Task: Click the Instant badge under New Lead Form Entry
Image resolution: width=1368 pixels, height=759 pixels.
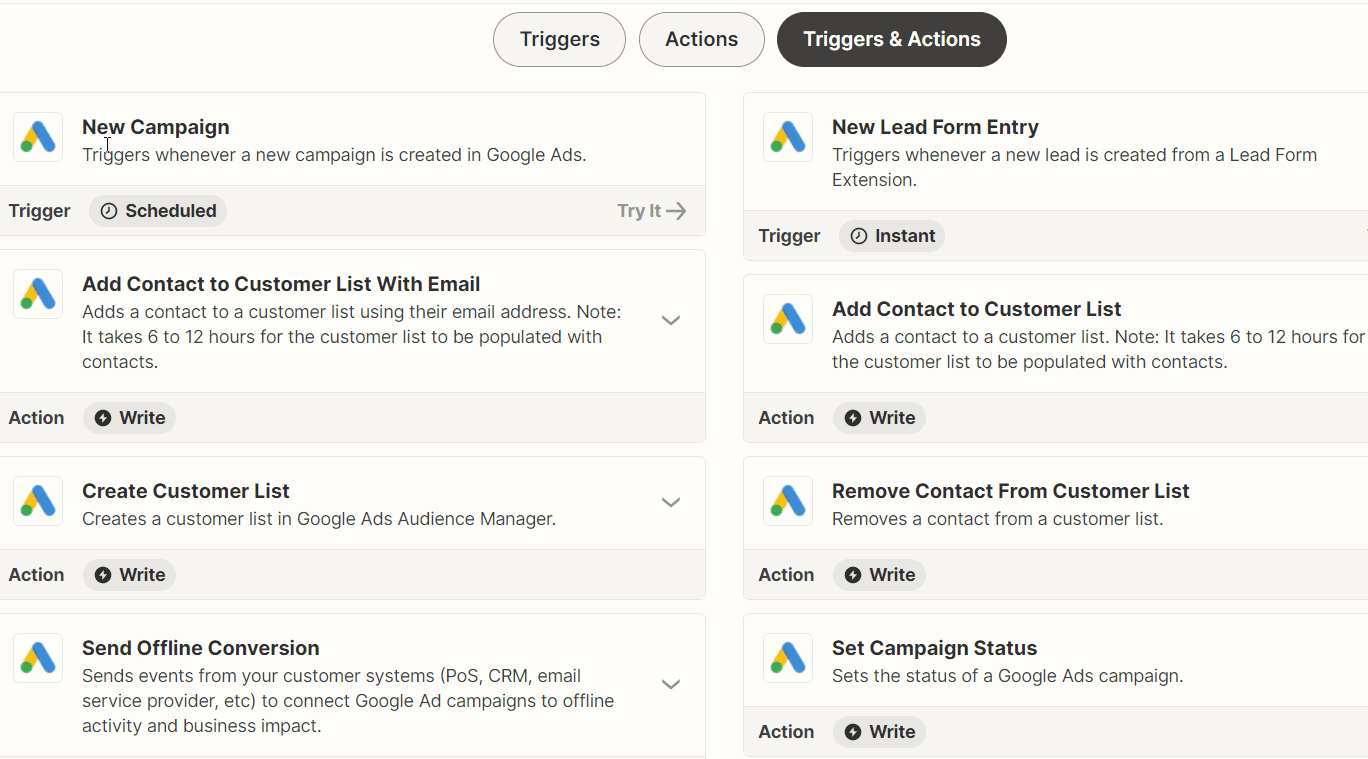Action: (x=892, y=236)
